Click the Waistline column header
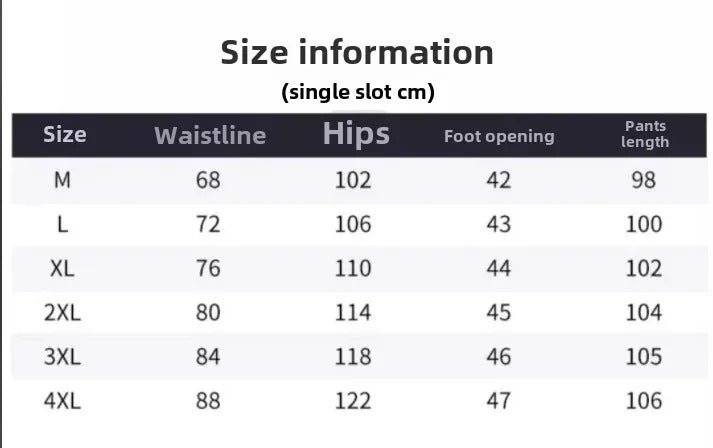The image size is (713, 448). click(x=210, y=135)
